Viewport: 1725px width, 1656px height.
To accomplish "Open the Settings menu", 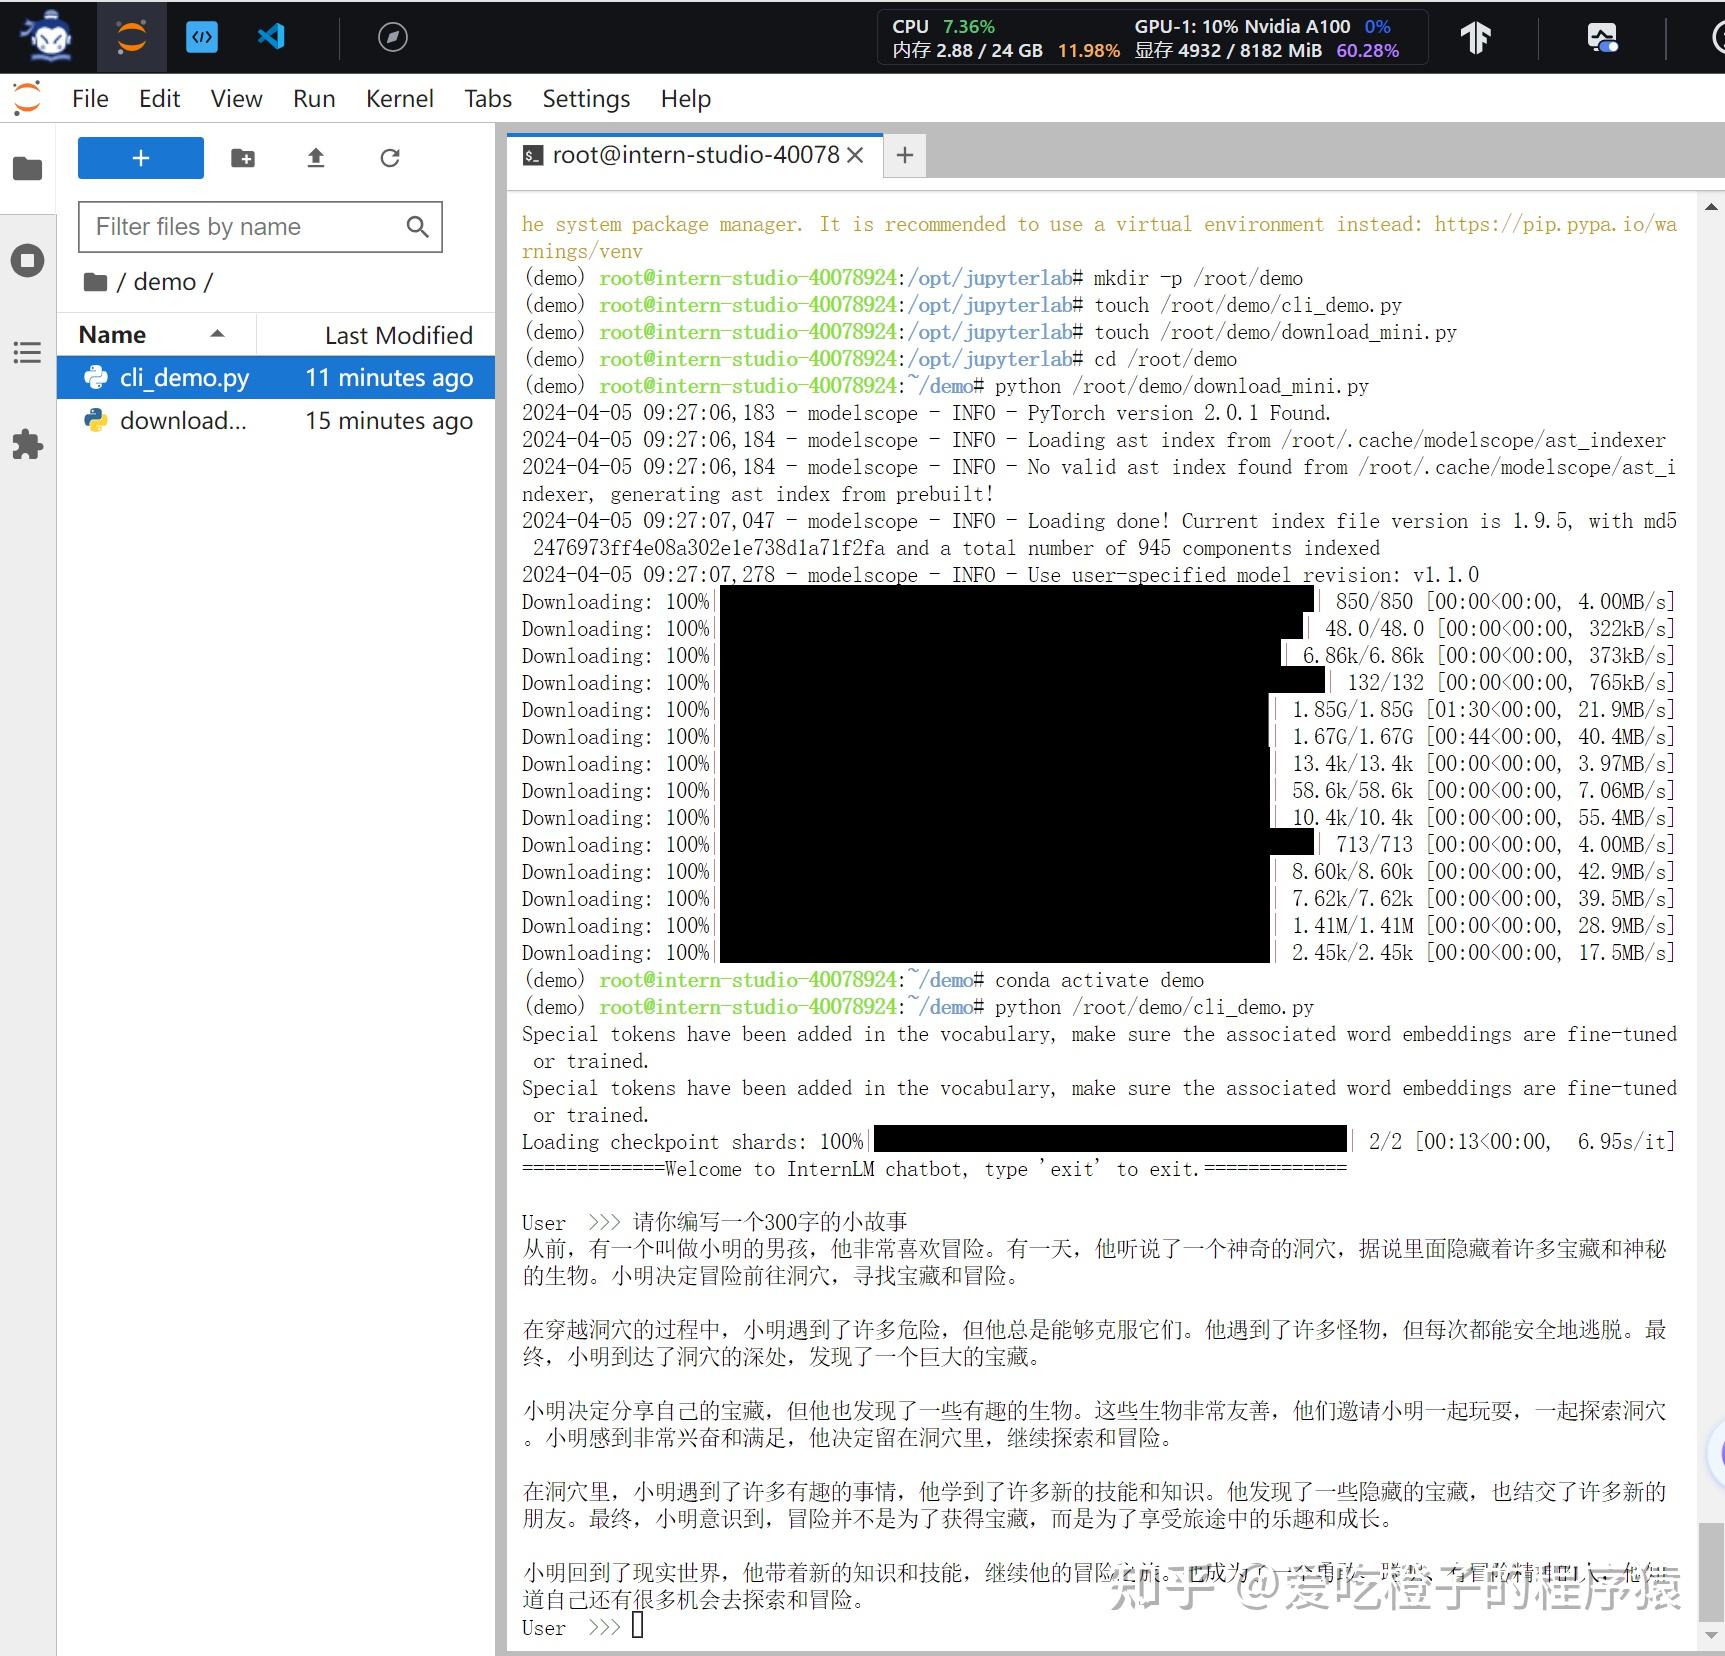I will click(x=586, y=99).
